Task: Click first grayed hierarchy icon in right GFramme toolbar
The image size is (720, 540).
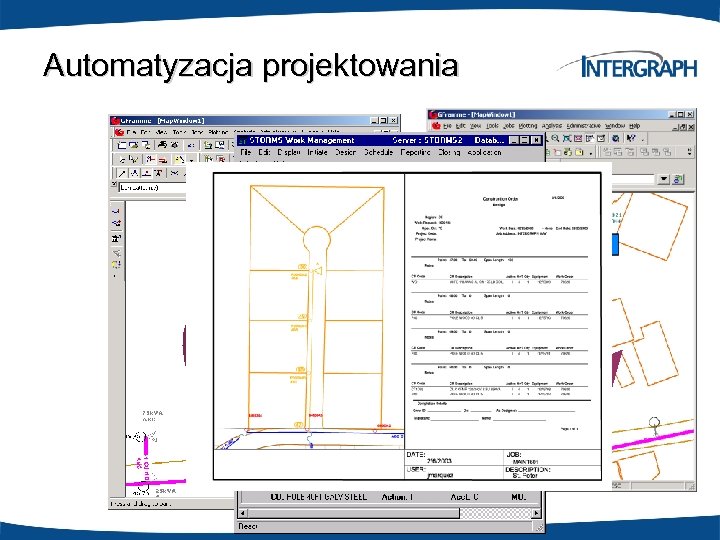Action: tap(607, 152)
